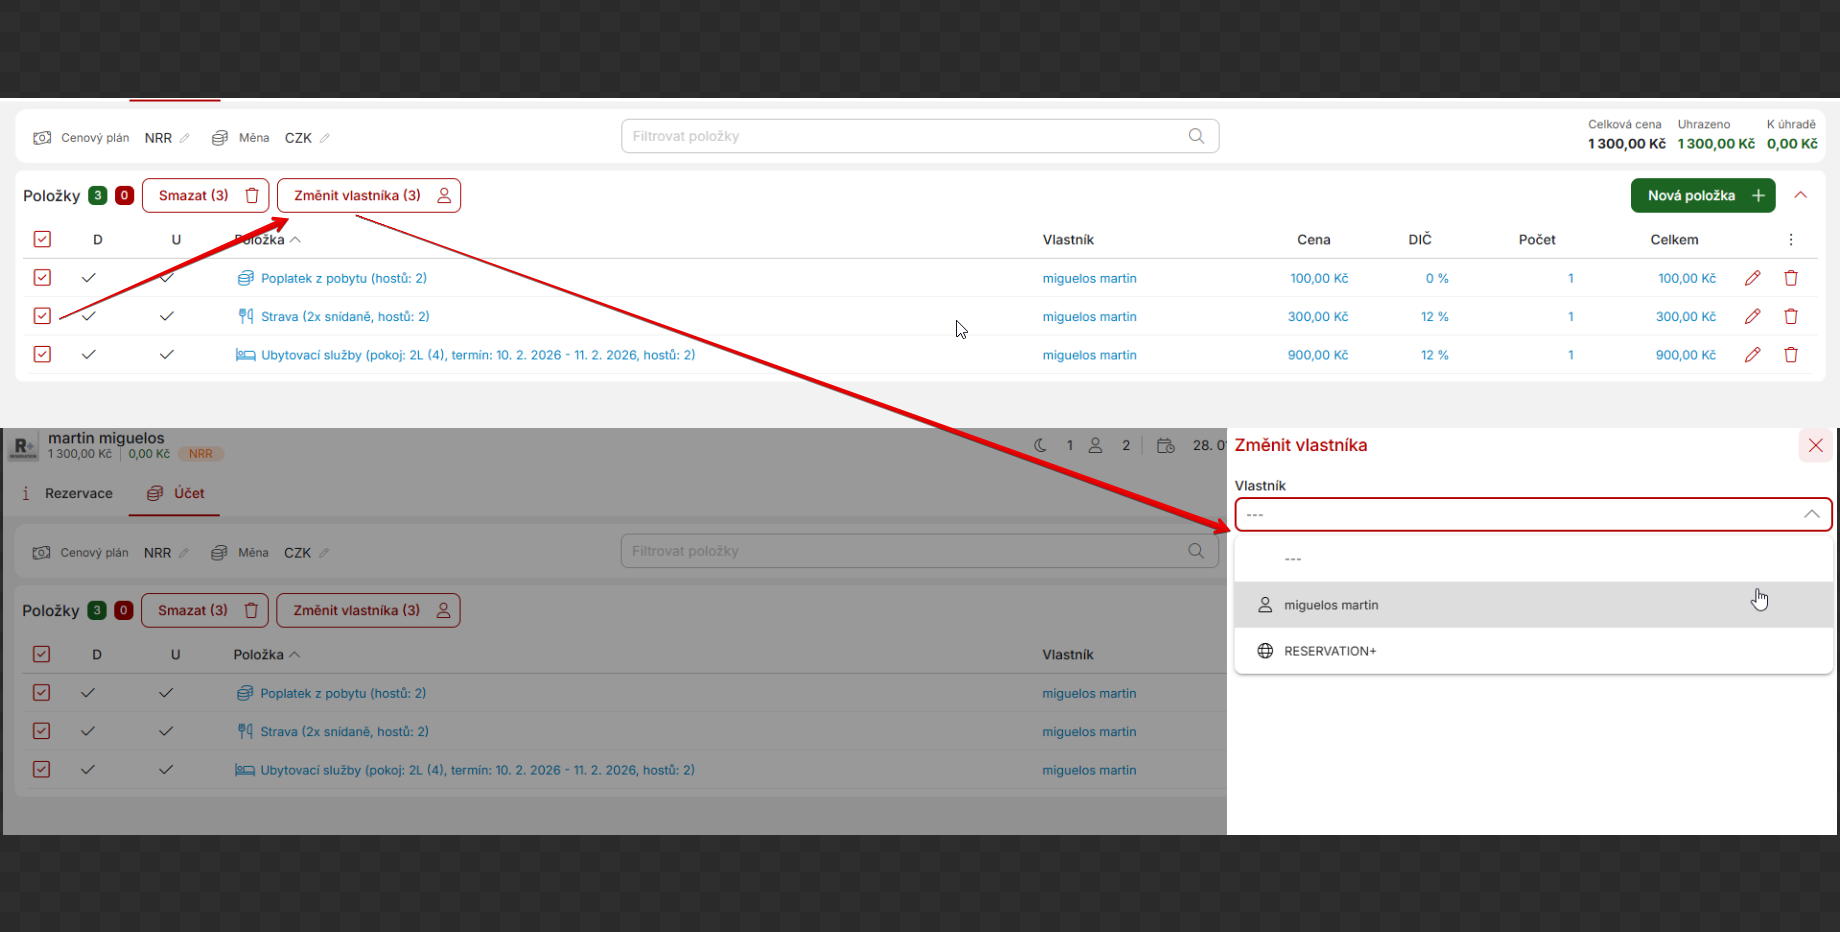Choose RESERVATION+ option in owner list
Viewport: 1840px width, 932px height.
point(1330,651)
